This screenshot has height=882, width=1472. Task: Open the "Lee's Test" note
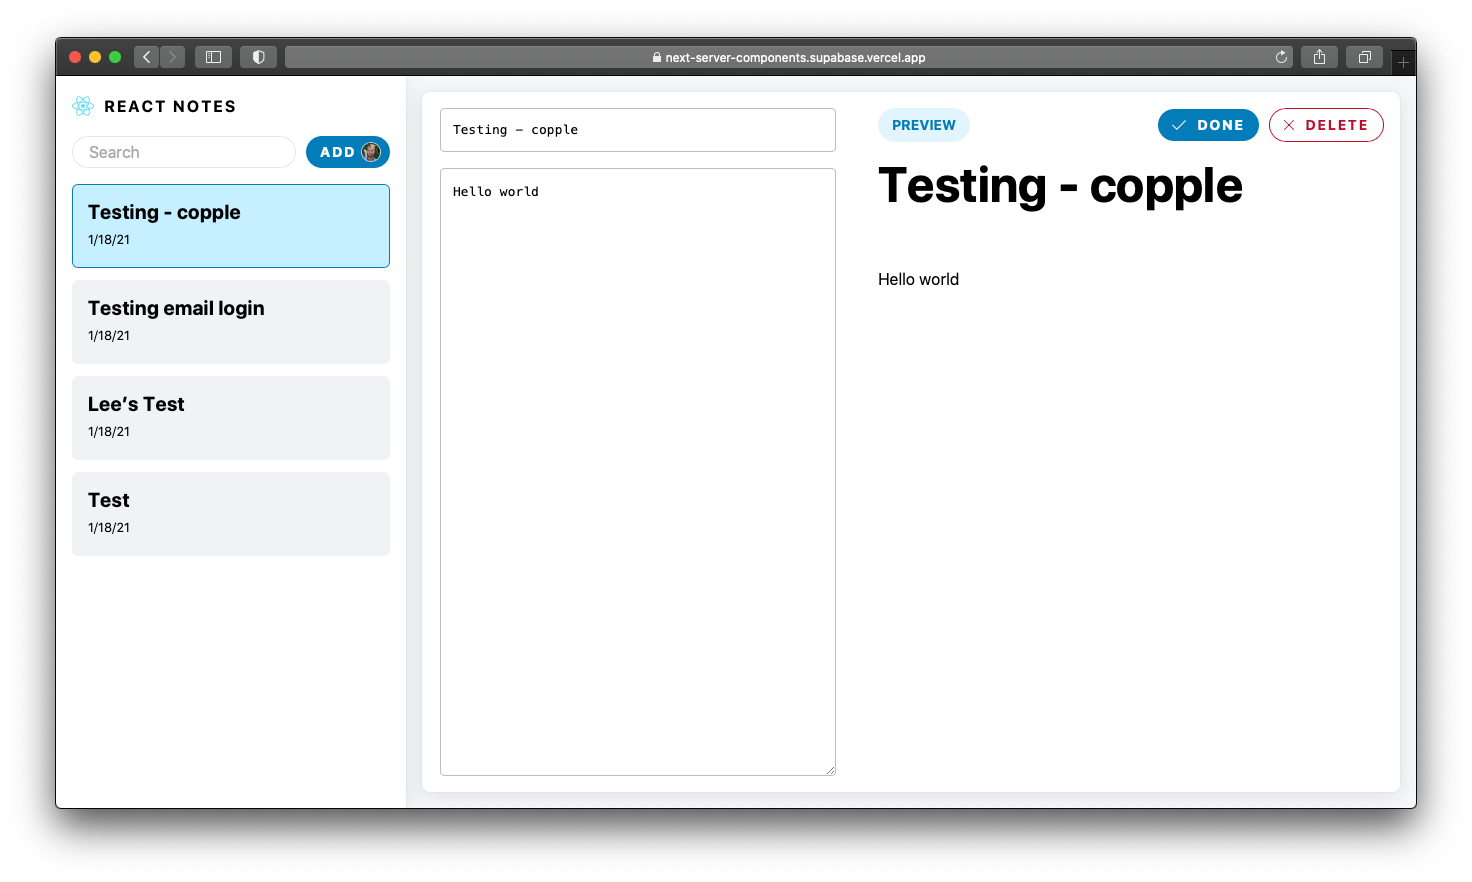231,418
